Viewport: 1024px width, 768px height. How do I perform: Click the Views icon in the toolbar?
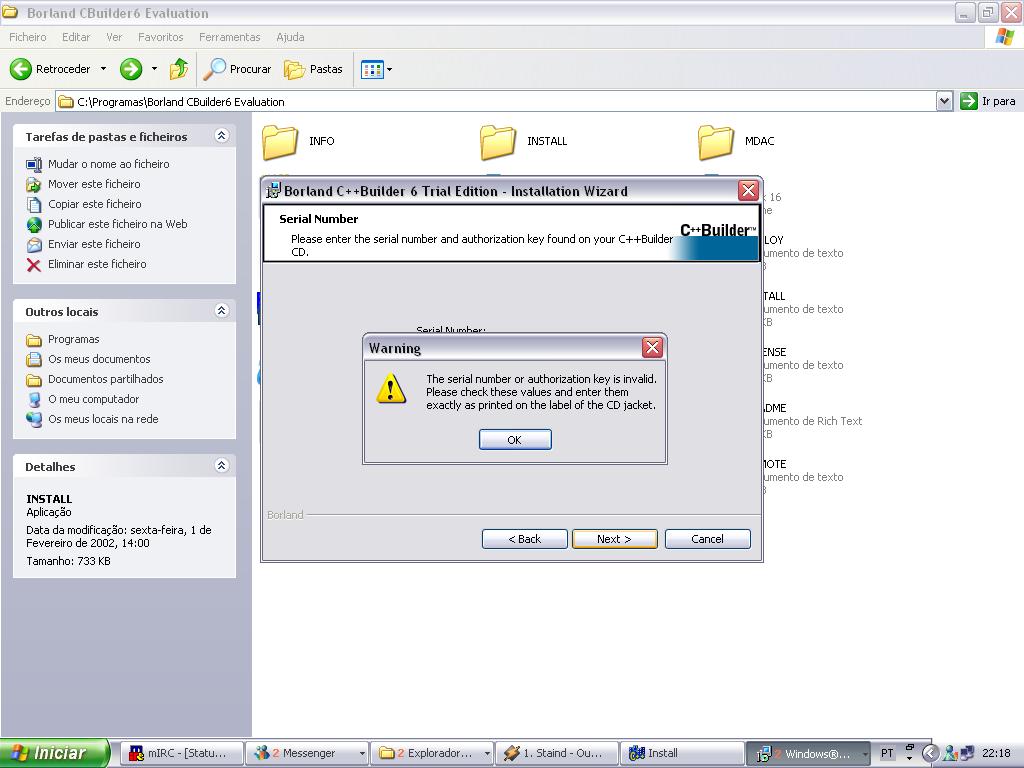click(x=372, y=69)
